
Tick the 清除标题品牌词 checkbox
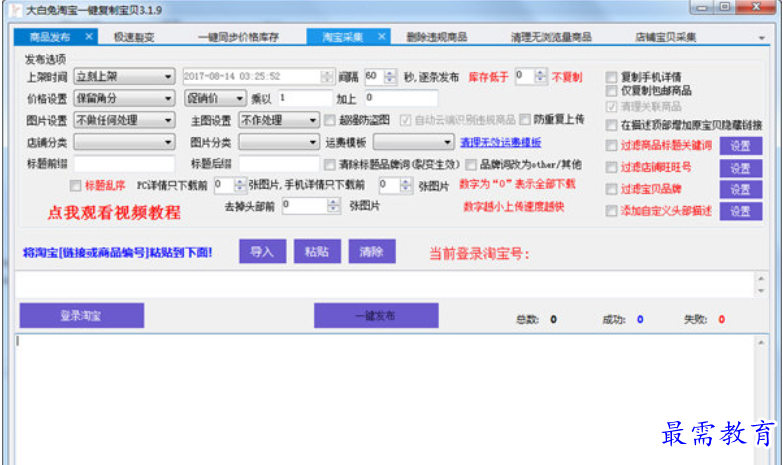click(330, 164)
